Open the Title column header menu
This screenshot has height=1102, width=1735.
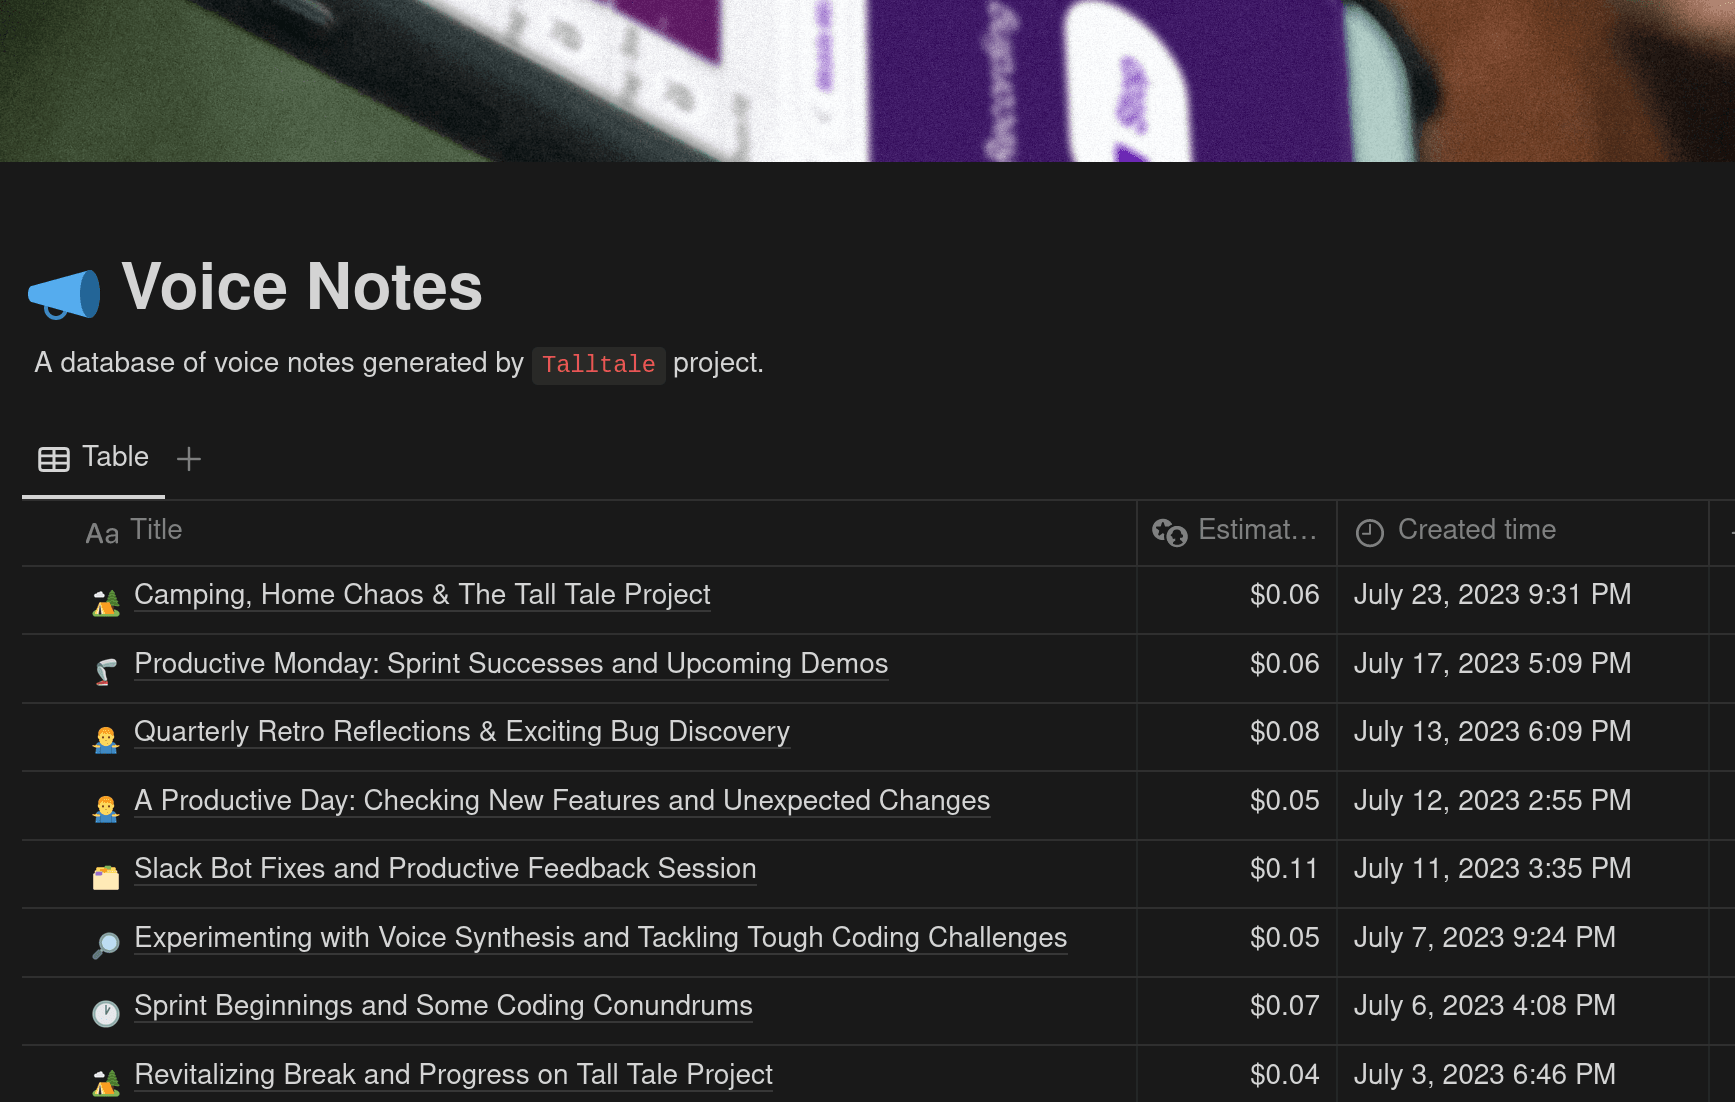[156, 530]
